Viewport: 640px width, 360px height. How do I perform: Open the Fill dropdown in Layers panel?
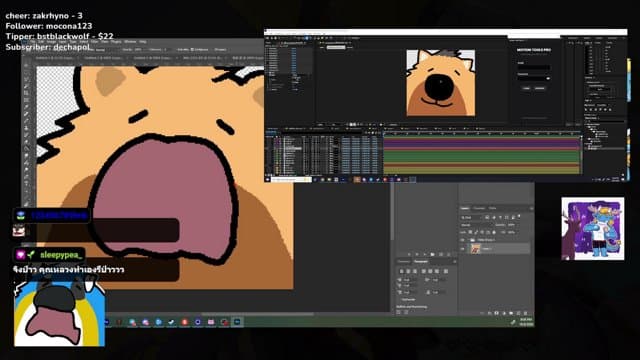(x=518, y=232)
